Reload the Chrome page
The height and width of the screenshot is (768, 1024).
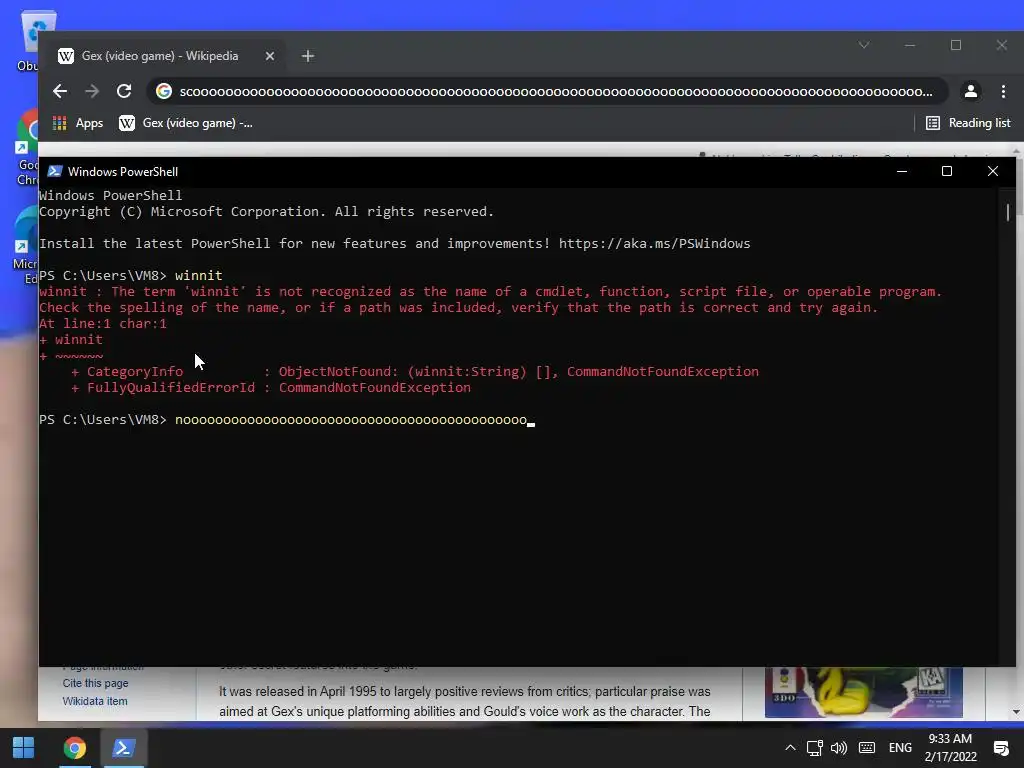pyautogui.click(x=124, y=91)
